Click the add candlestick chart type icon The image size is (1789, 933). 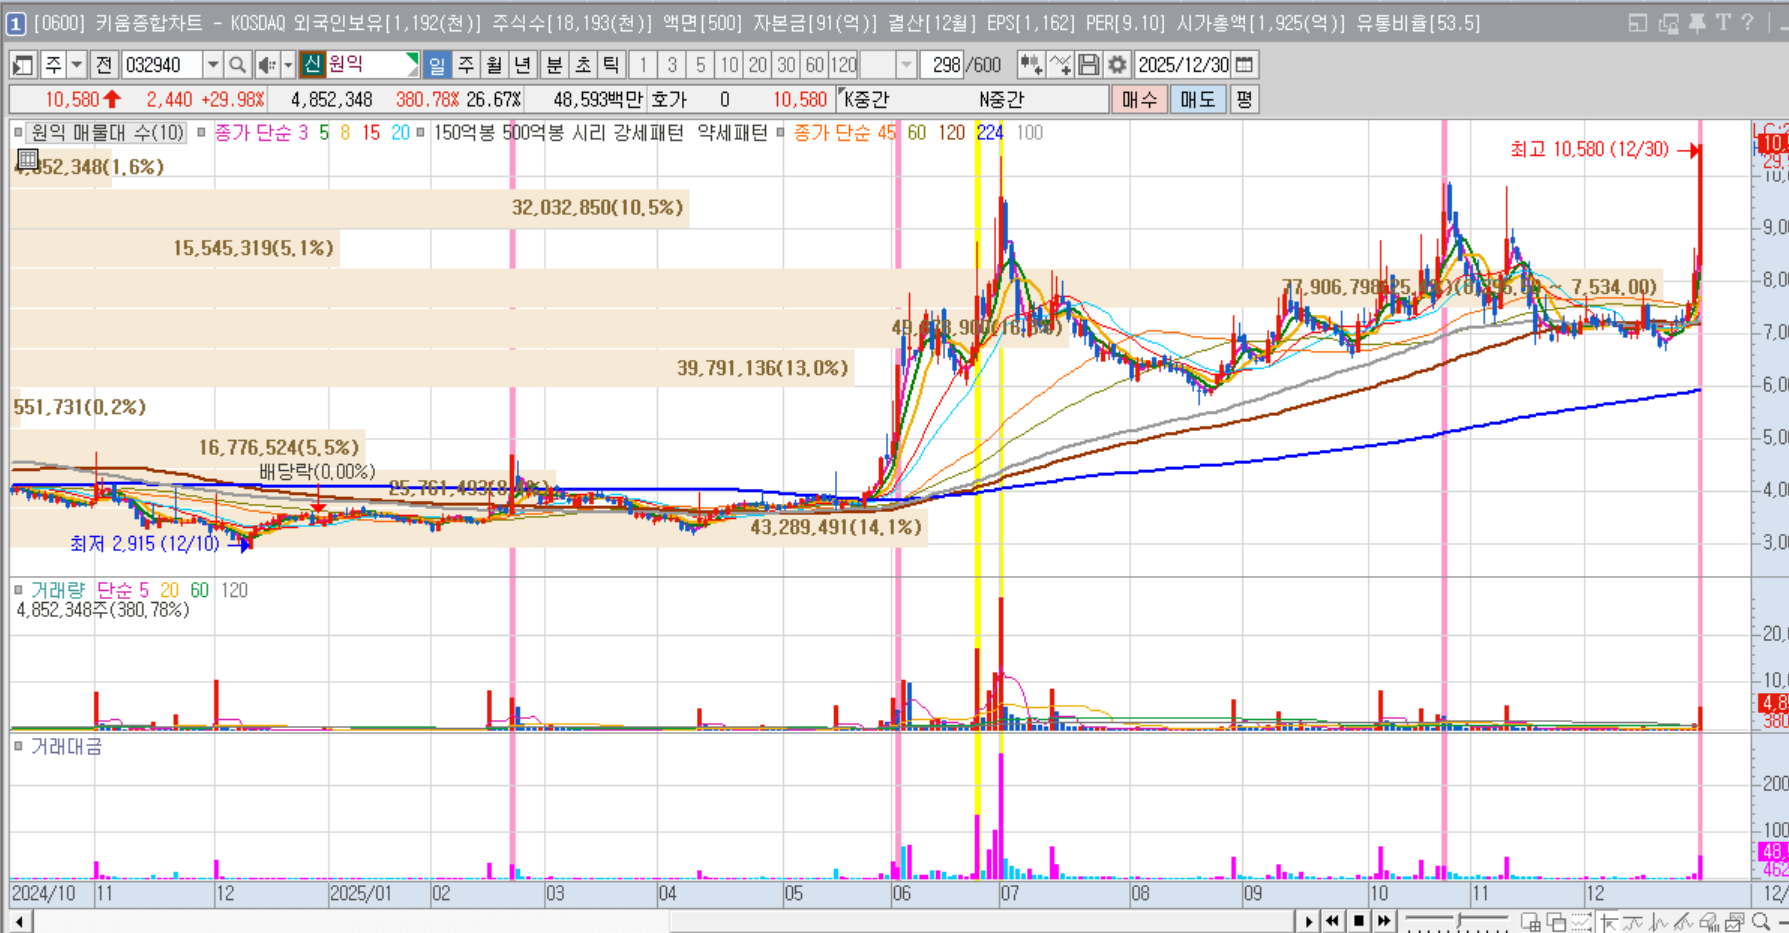[1030, 65]
